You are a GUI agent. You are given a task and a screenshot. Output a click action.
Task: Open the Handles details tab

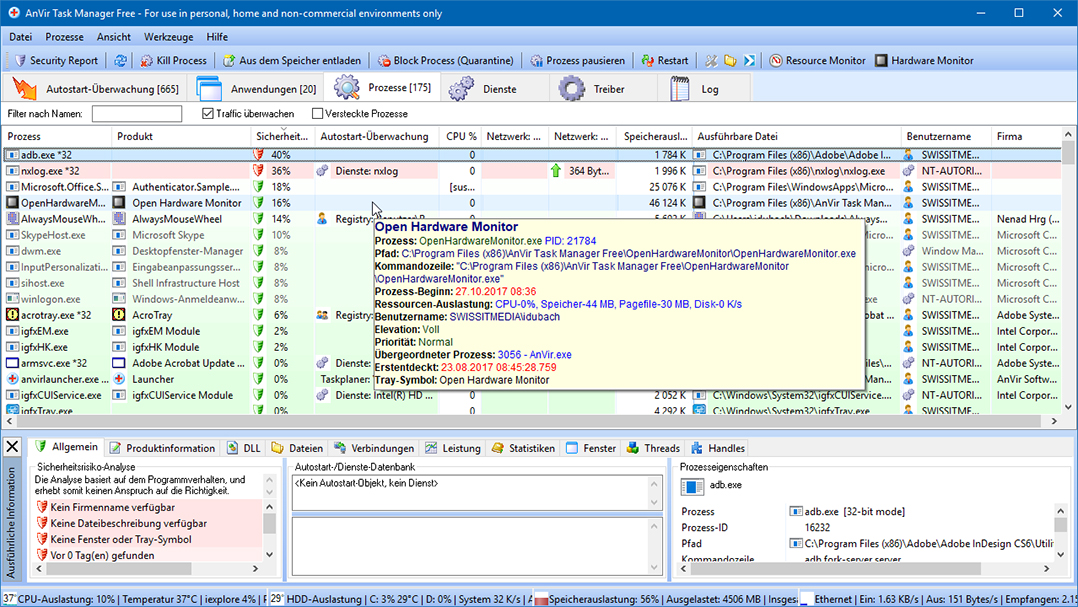click(718, 448)
